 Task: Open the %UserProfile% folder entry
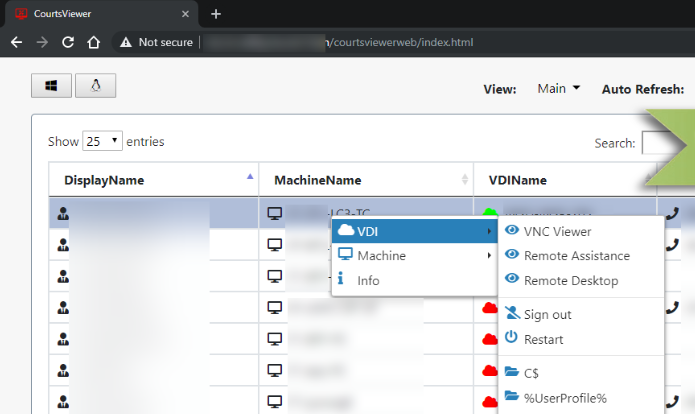click(x=564, y=397)
